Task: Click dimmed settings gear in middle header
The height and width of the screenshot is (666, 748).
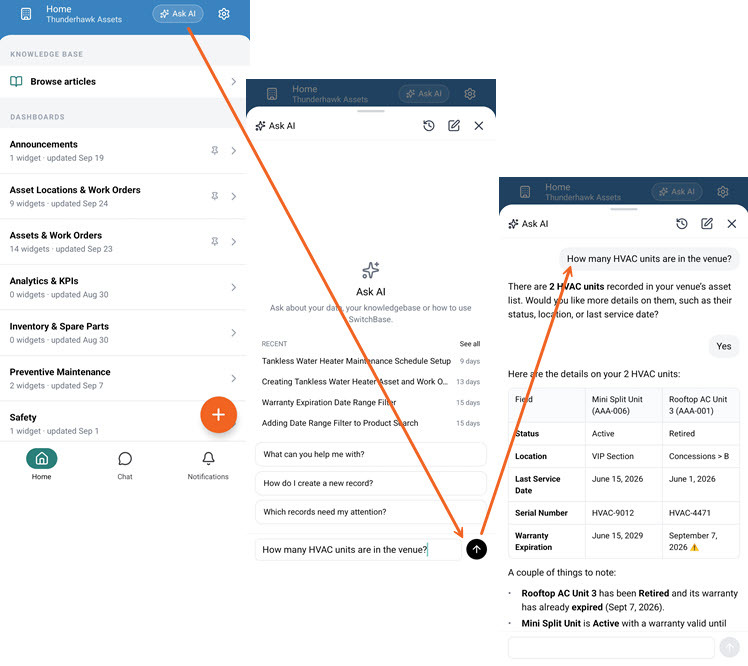Action: 470,94
